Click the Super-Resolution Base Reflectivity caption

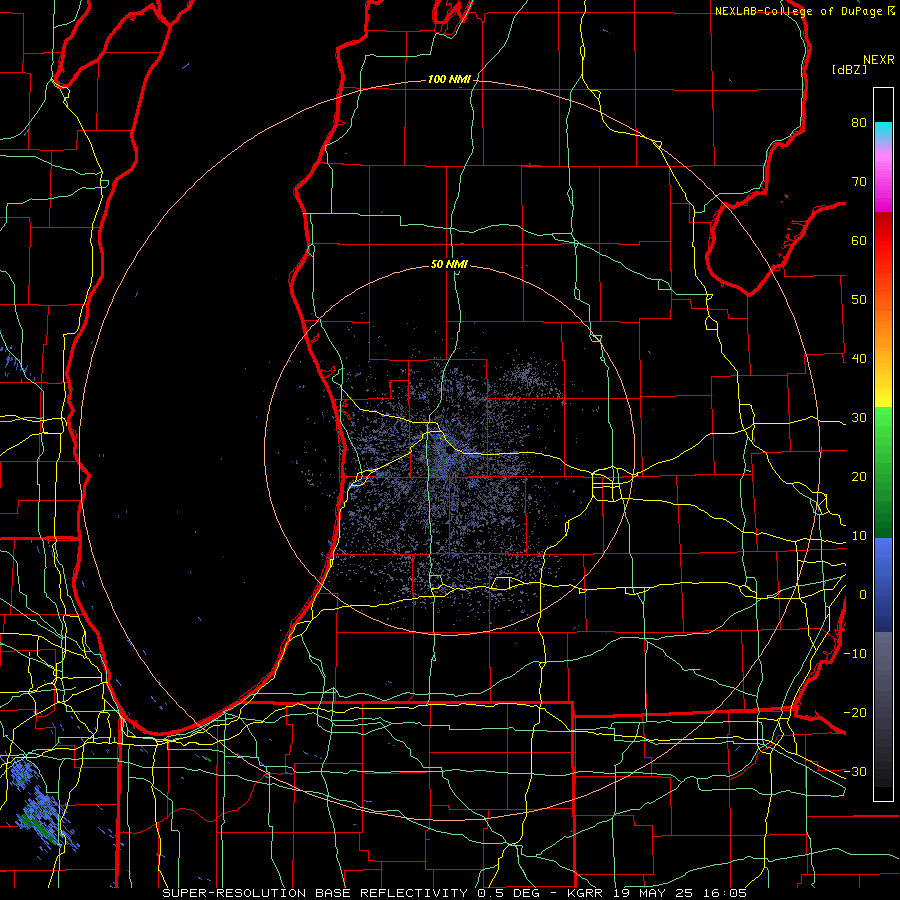coord(315,893)
